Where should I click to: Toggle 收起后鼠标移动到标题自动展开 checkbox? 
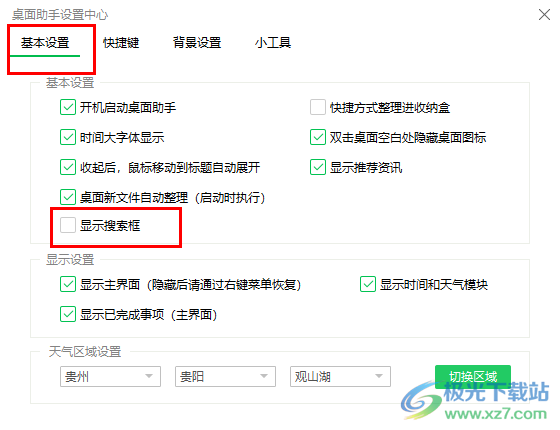[68, 167]
